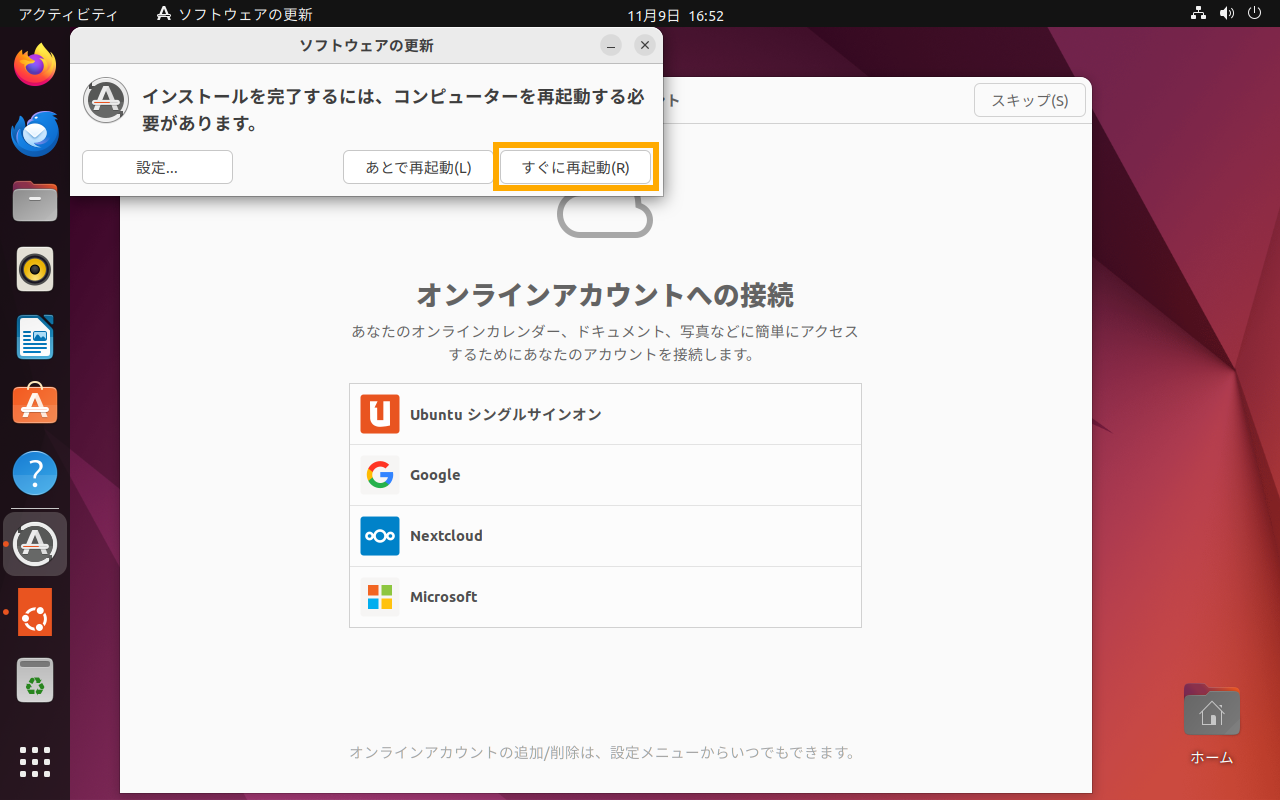Click あとで再起動(L) button

(418, 167)
